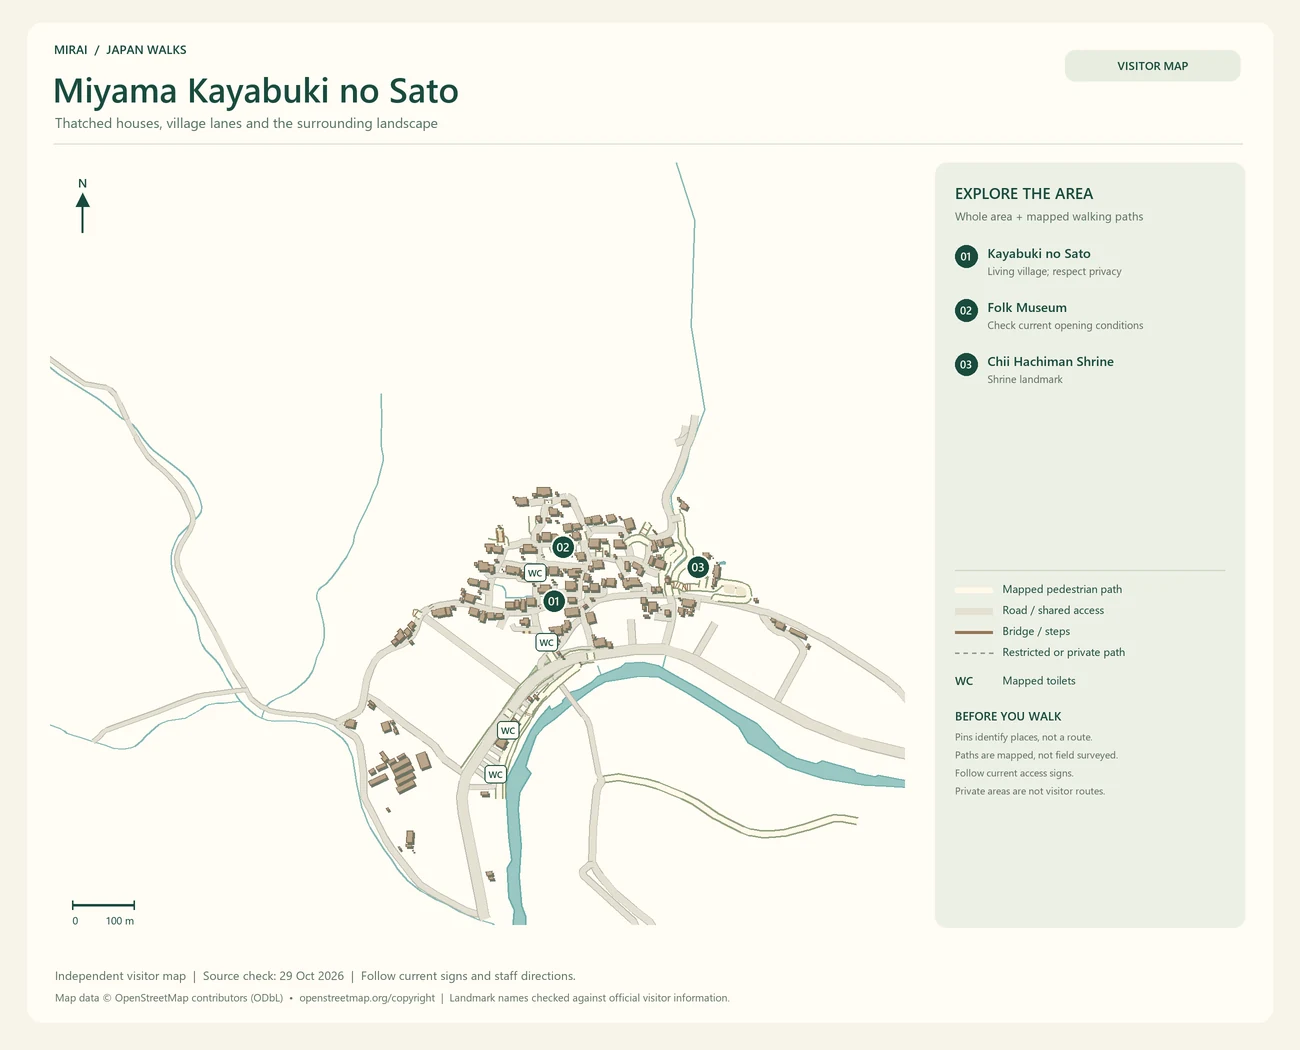This screenshot has width=1300, height=1050.
Task: Click the Mapped pedestrian path legend swatch
Action: coord(974,590)
